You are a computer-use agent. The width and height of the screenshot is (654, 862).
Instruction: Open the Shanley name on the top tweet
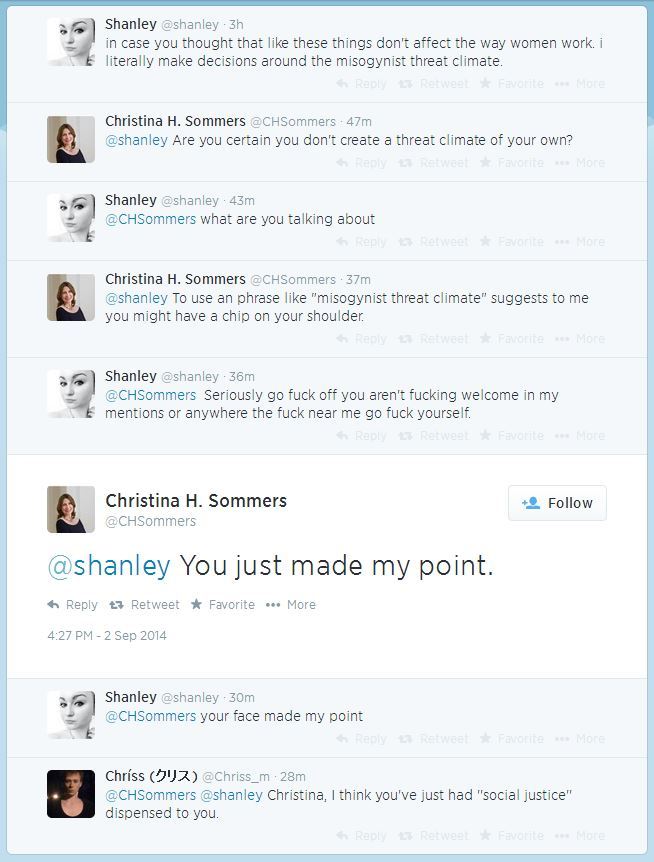pyautogui.click(x=131, y=23)
